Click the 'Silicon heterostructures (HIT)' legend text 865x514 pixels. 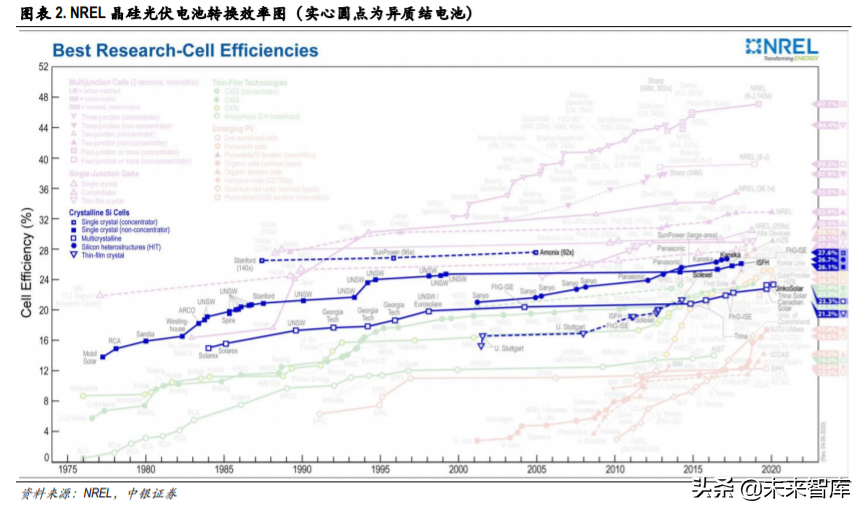[x=121, y=247]
